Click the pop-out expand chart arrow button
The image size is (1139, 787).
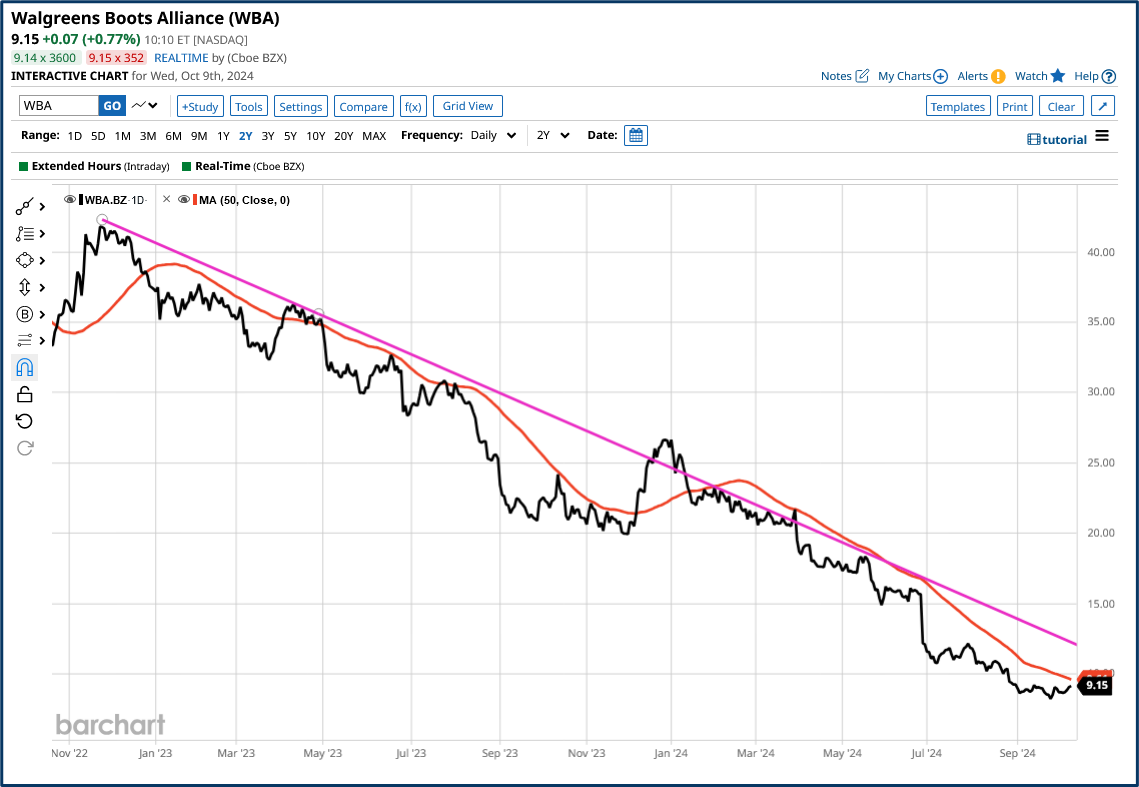click(x=1102, y=106)
